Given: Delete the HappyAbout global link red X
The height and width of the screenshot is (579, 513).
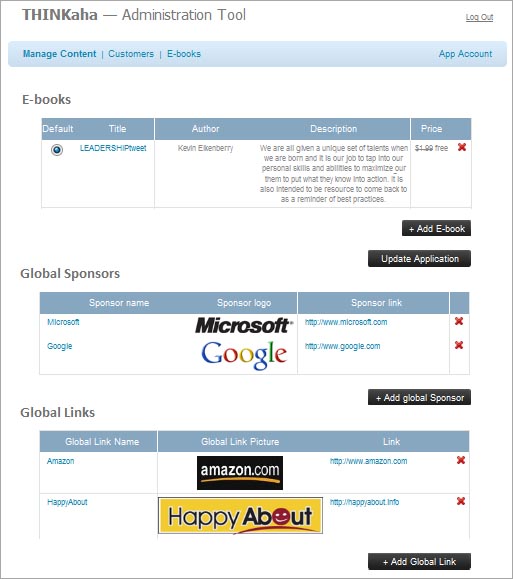Looking at the screenshot, I should [x=461, y=501].
